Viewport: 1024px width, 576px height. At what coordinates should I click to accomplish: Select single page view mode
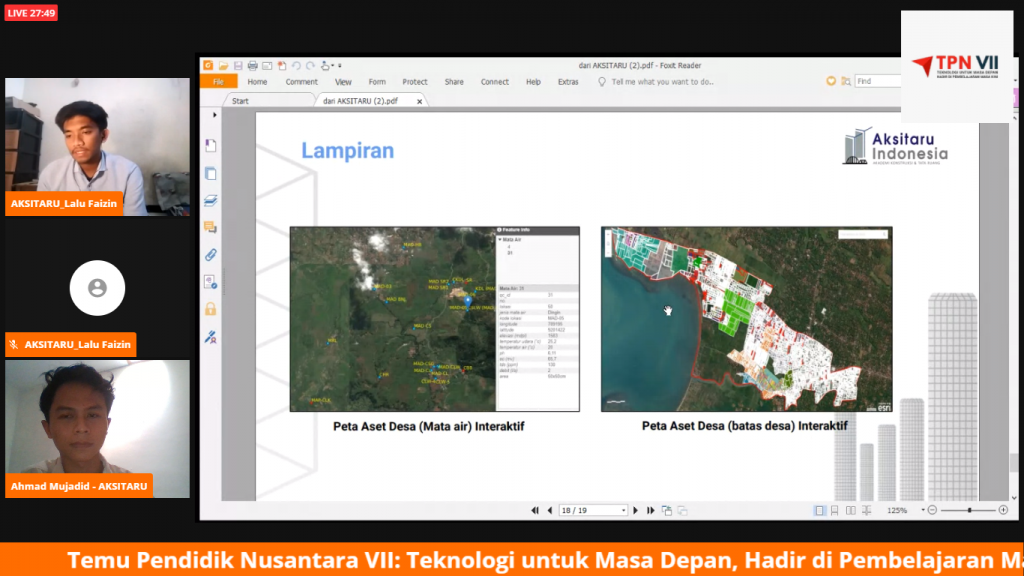tap(820, 511)
